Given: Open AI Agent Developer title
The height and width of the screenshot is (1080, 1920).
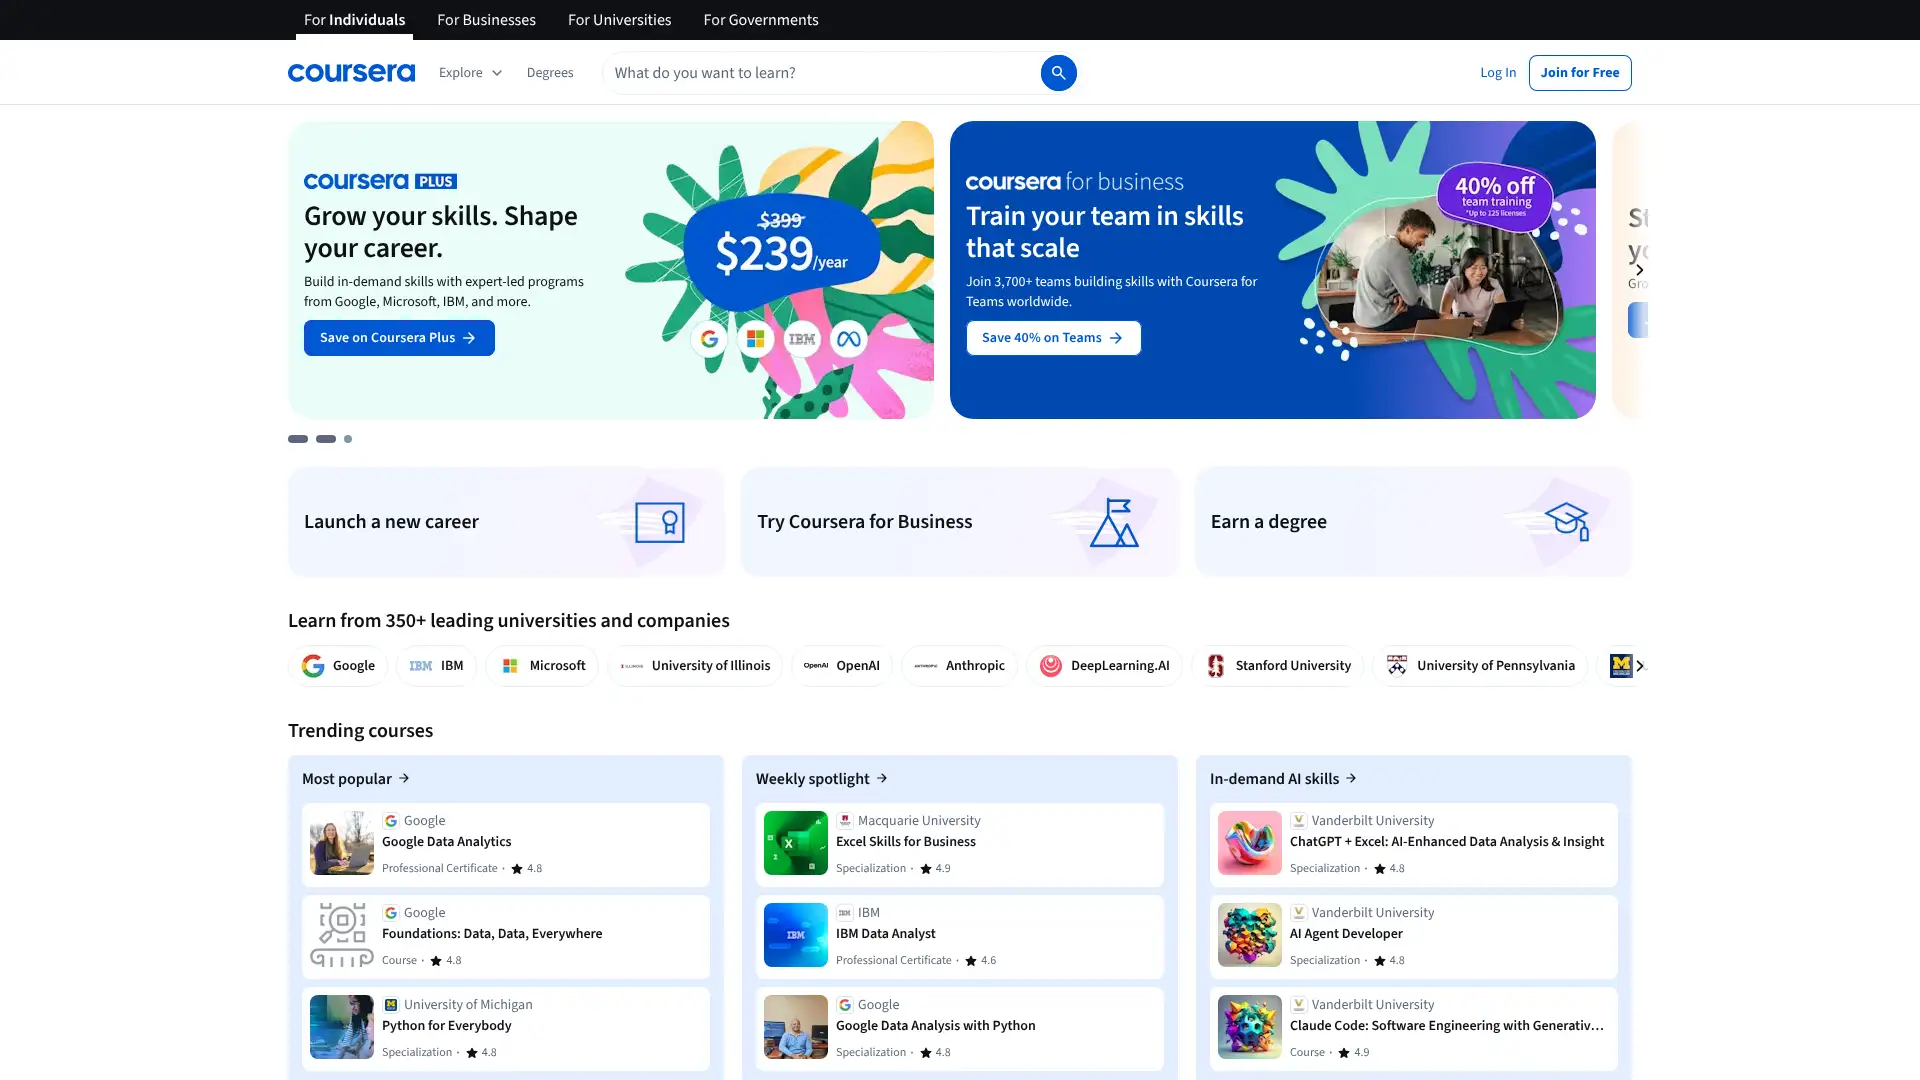Looking at the screenshot, I should (1346, 934).
